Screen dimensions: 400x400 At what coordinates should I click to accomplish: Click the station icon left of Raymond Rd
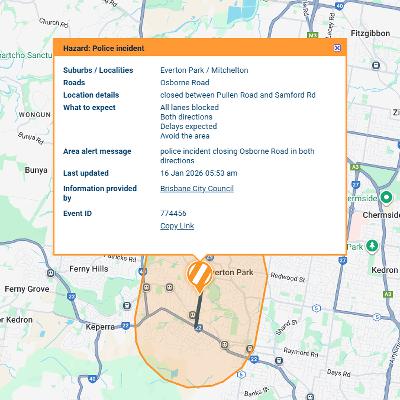(x=279, y=360)
